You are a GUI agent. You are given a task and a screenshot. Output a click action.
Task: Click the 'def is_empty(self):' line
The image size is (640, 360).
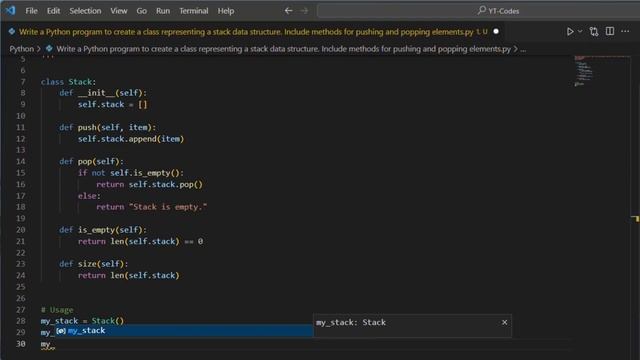tap(103, 230)
